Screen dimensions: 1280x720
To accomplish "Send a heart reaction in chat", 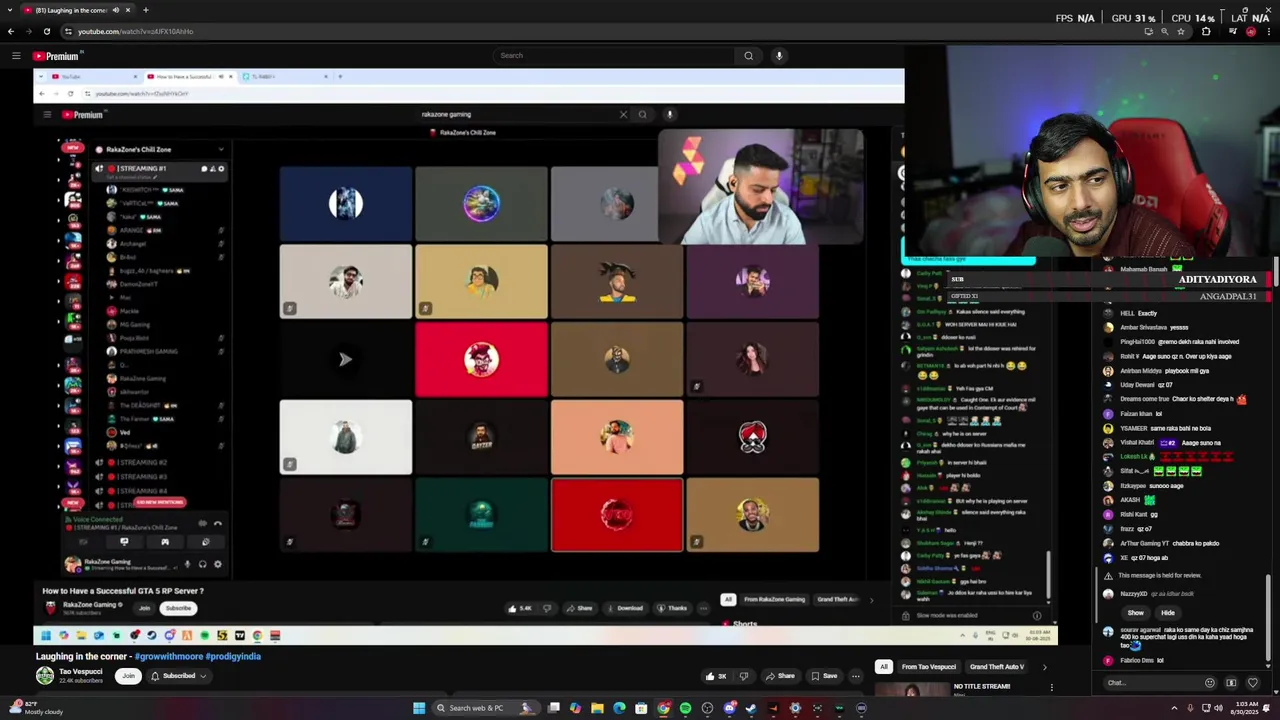I will click(1252, 683).
